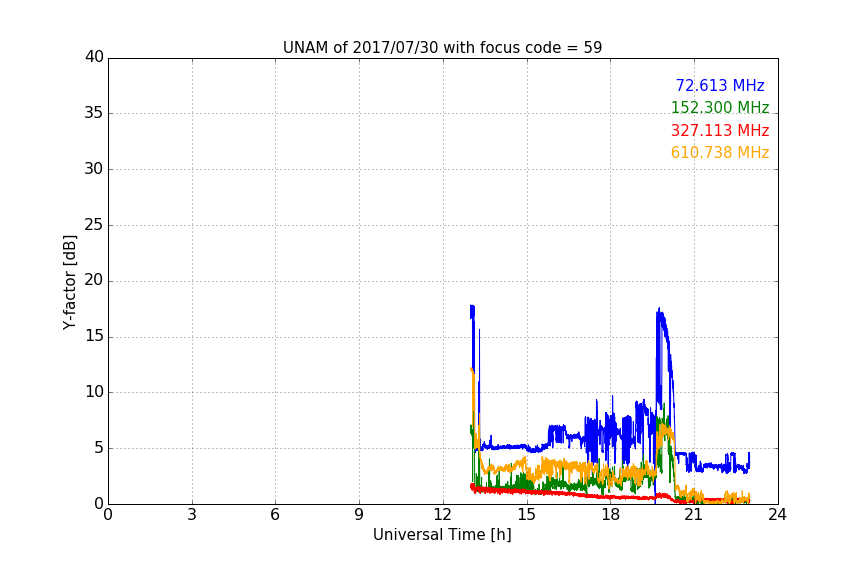Screen dimensions: 864x576
Task: Click the x-axis tick label '12'
Action: point(443,515)
